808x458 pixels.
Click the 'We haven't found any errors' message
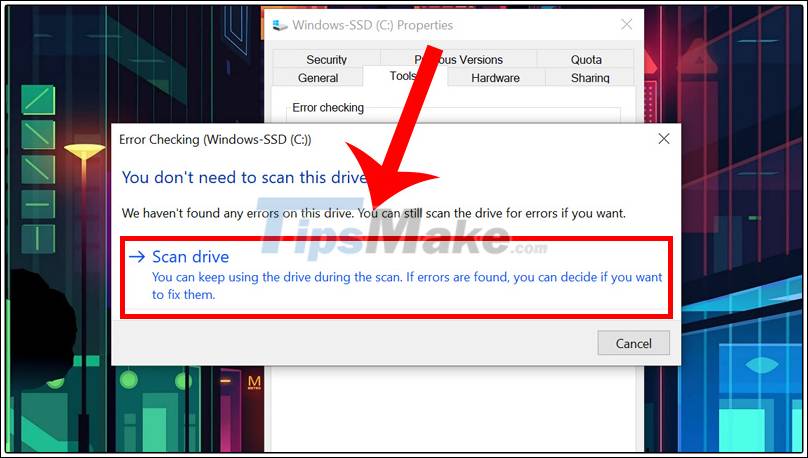[374, 213]
